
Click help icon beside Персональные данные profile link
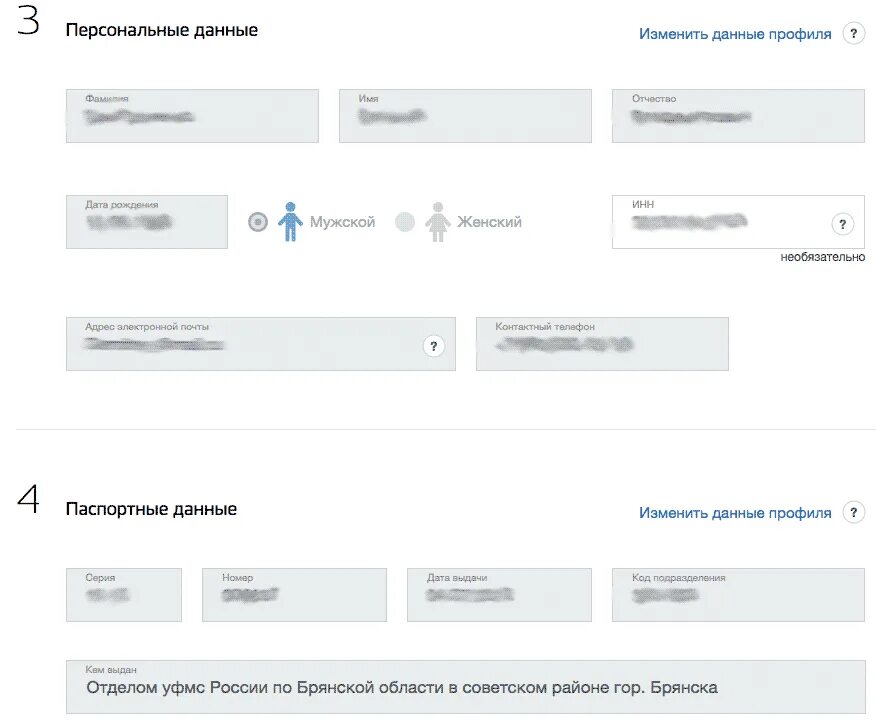[853, 34]
